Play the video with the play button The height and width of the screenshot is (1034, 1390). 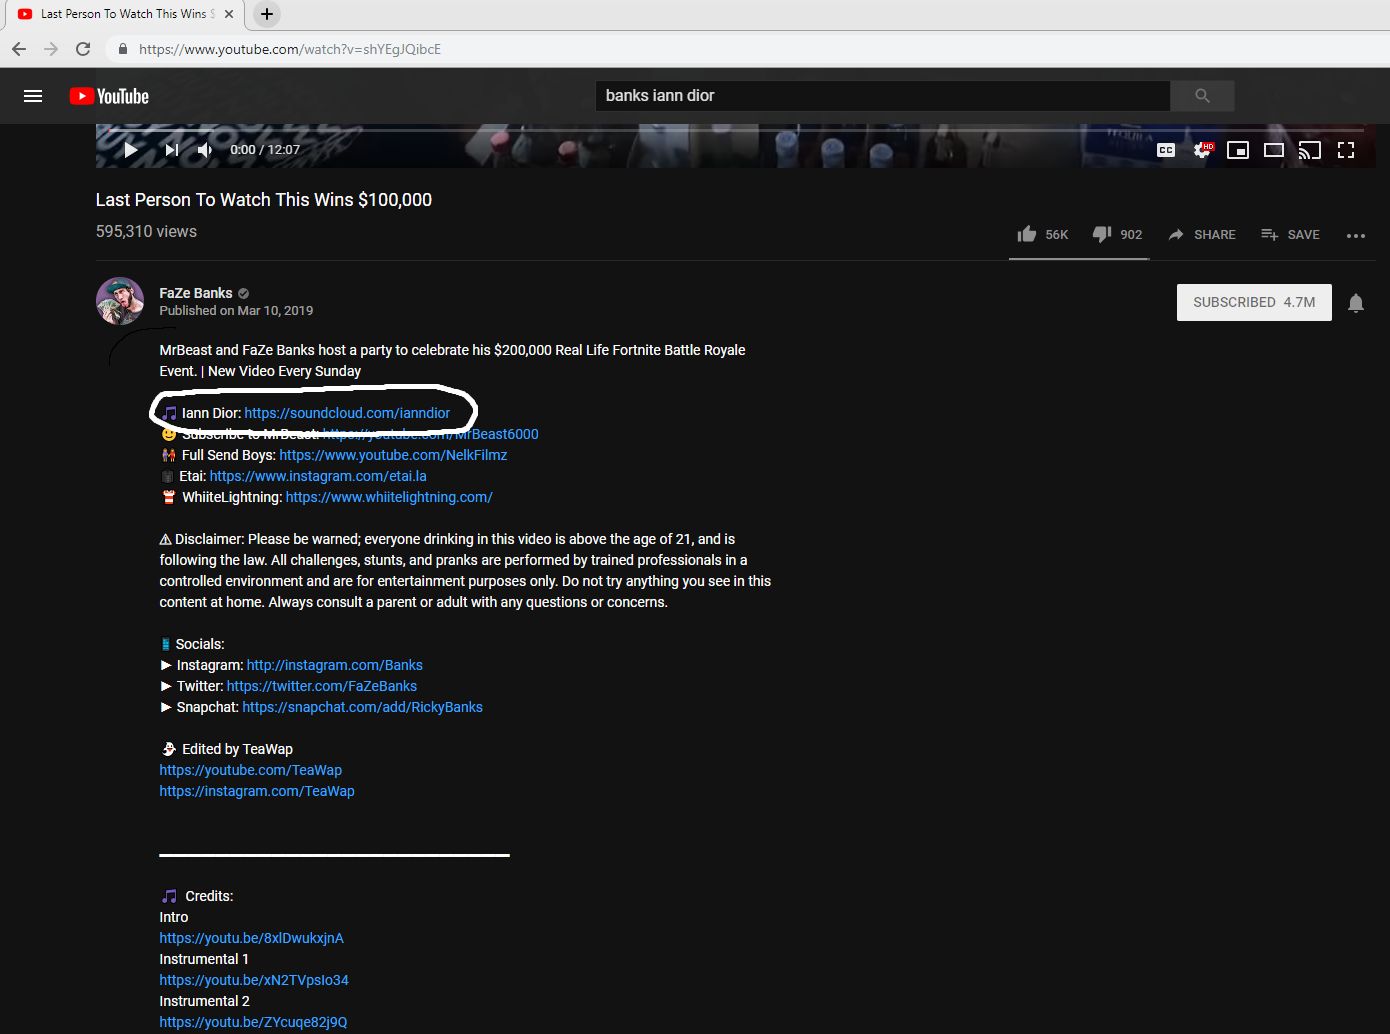[x=131, y=150]
